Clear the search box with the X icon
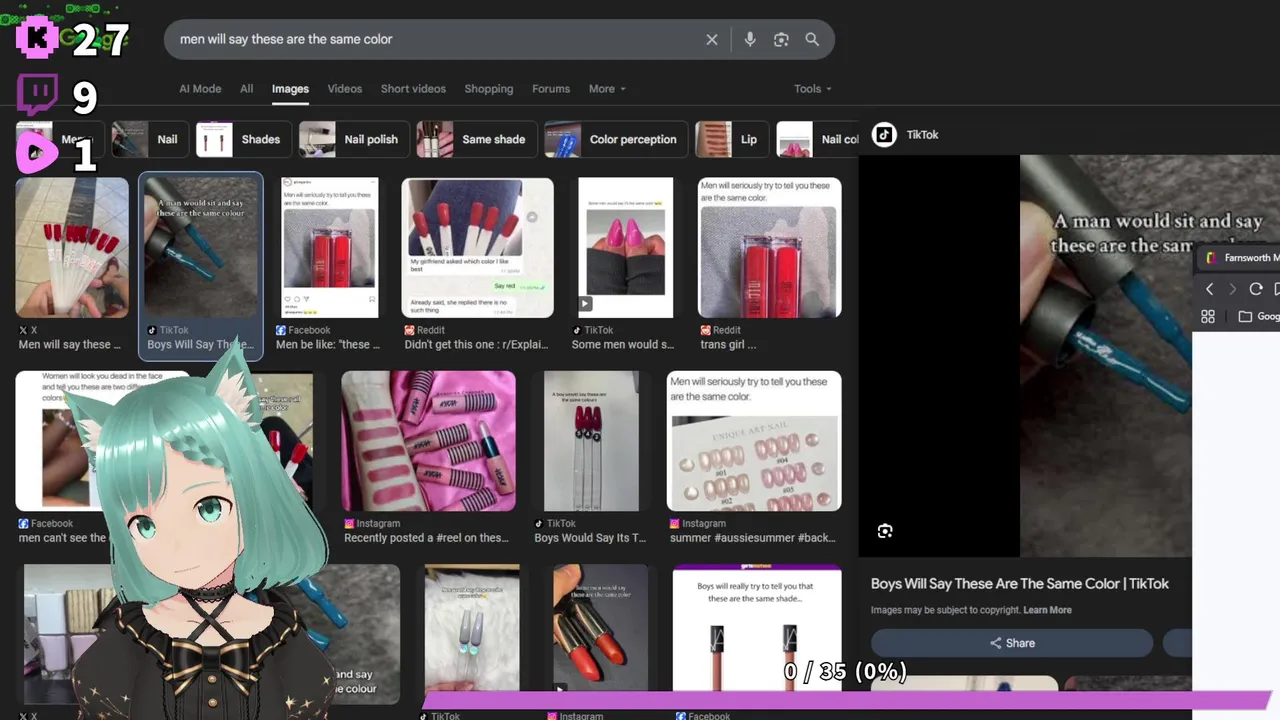1280x720 pixels. tap(712, 39)
